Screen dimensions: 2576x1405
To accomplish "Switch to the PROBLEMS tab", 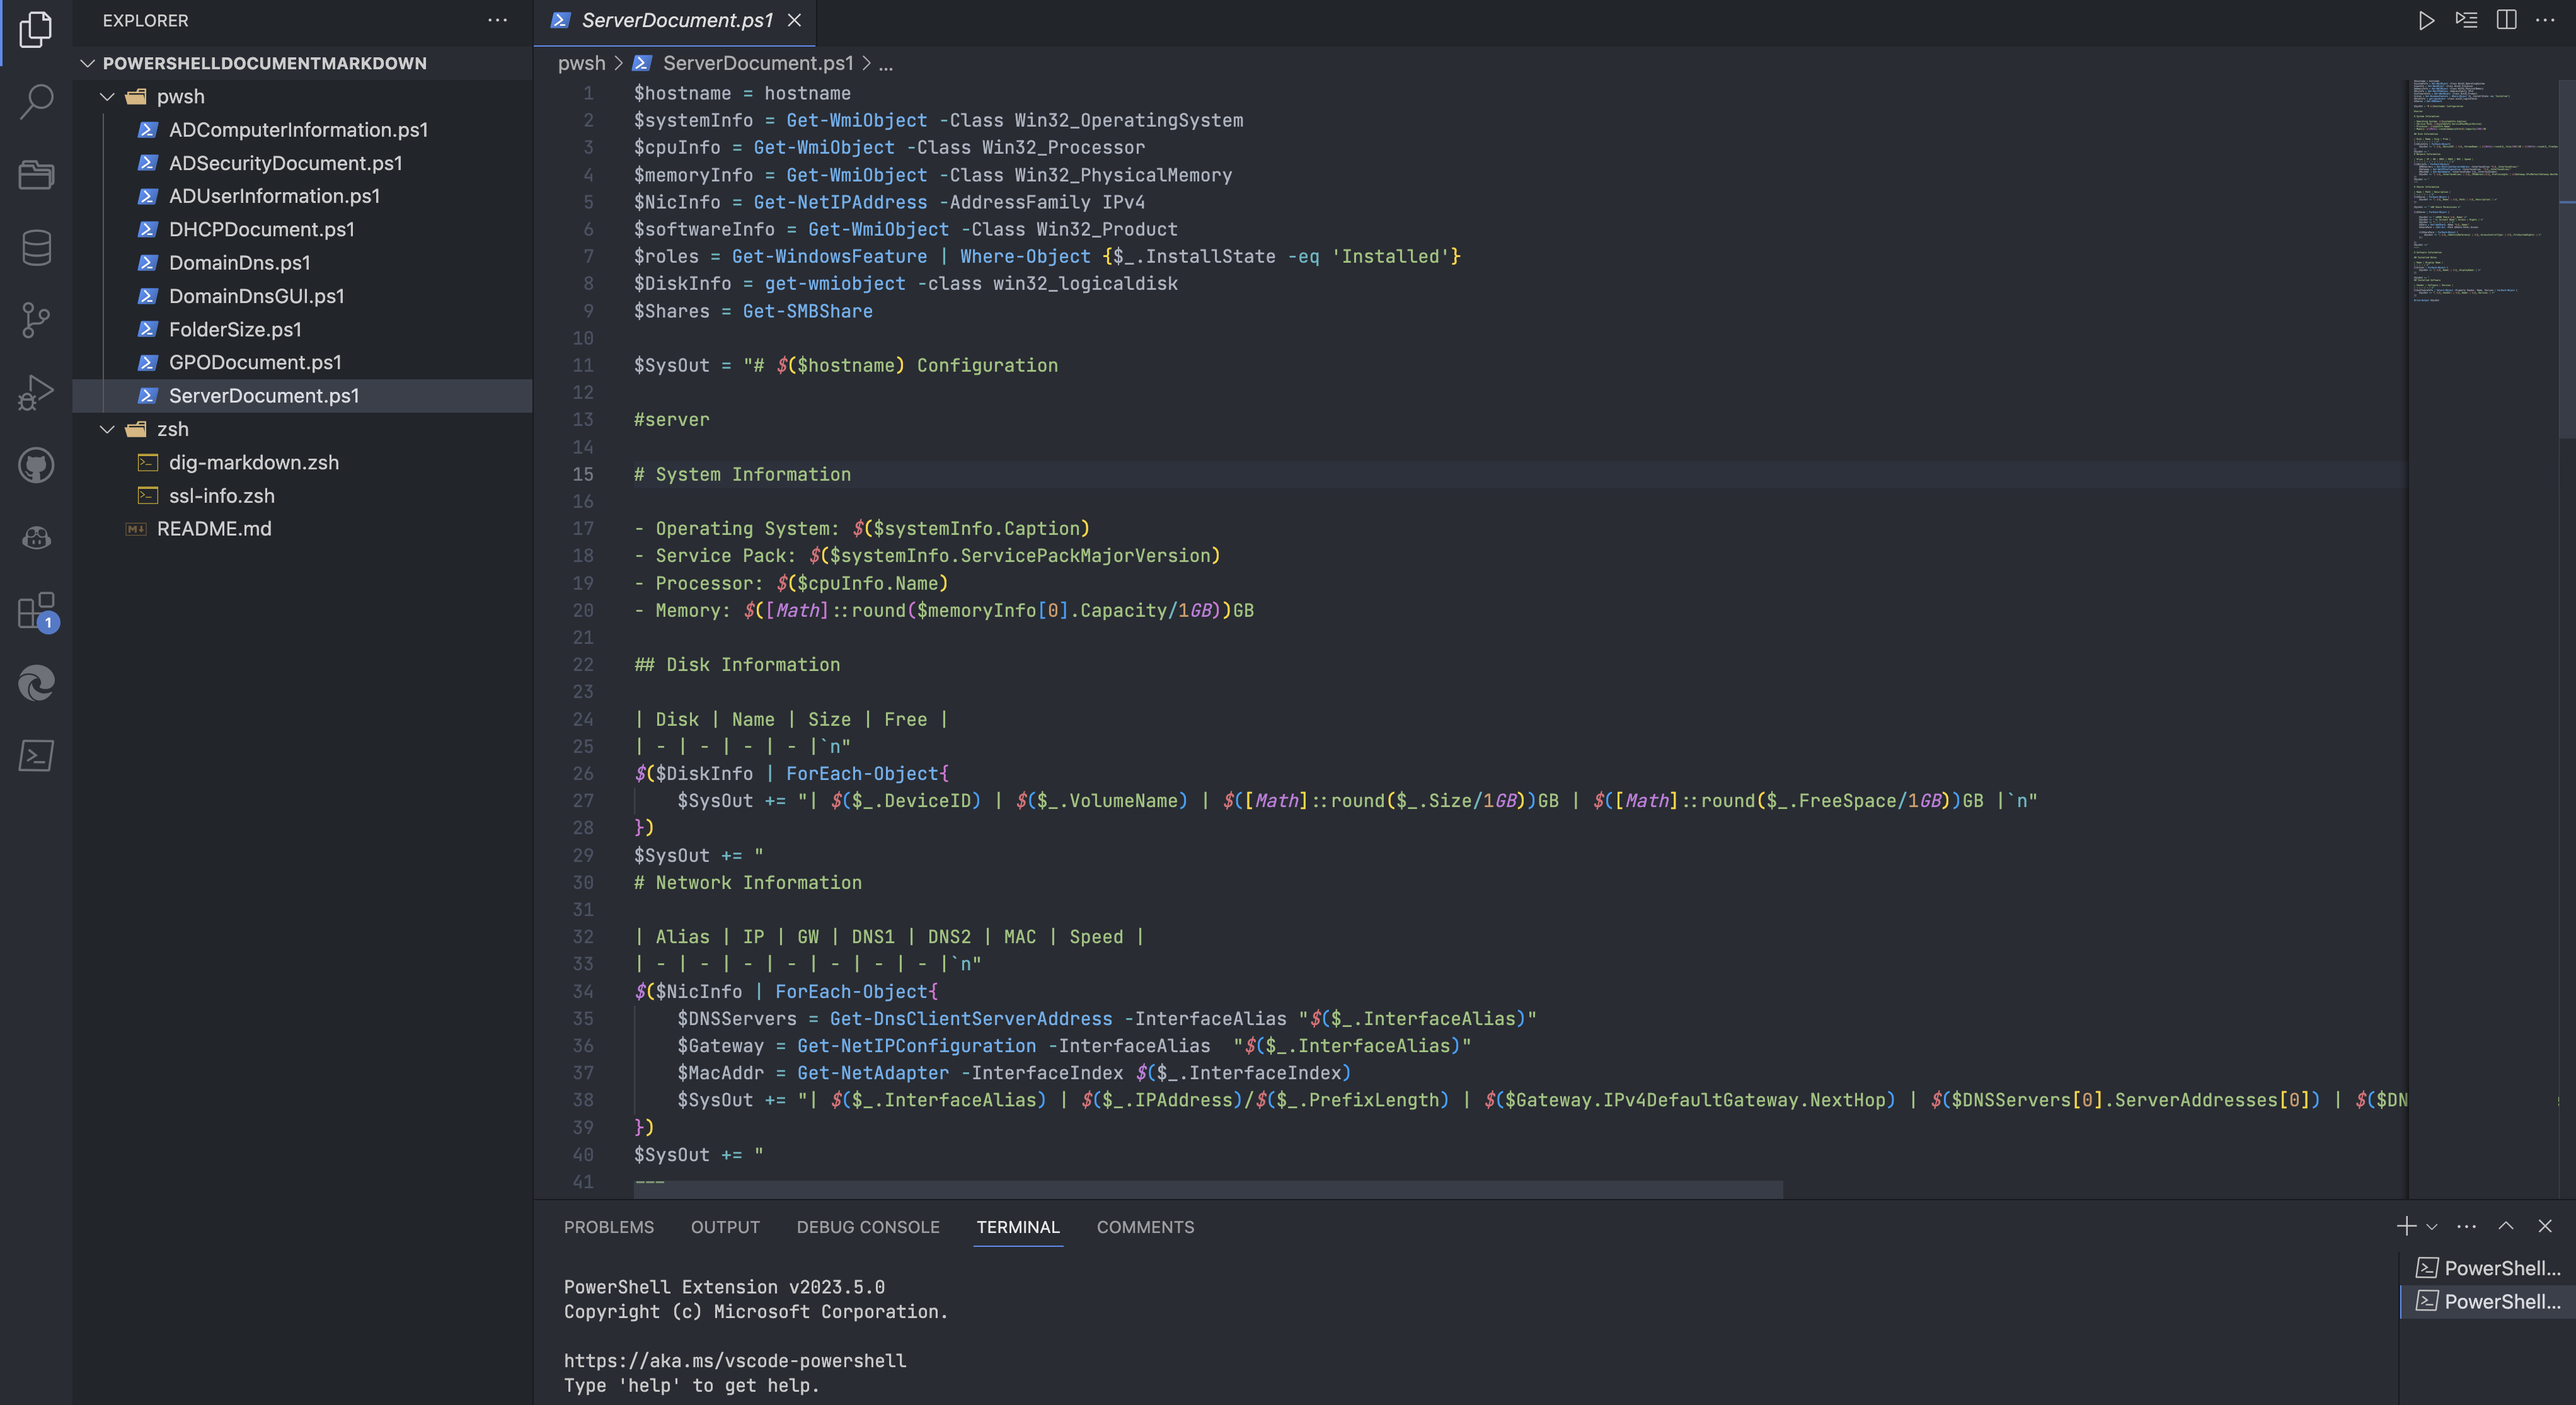I will [x=608, y=1227].
